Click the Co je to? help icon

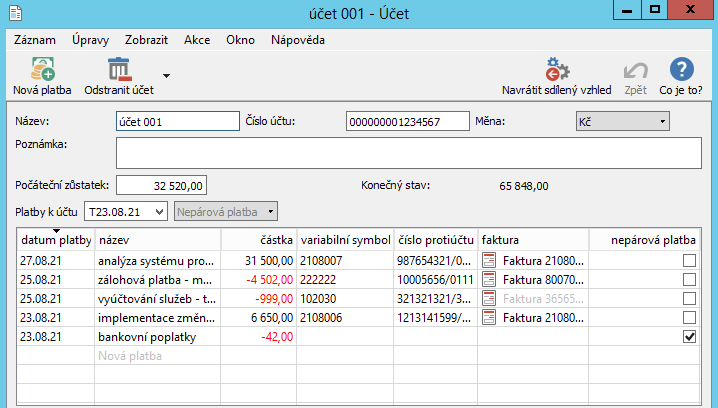(681, 69)
